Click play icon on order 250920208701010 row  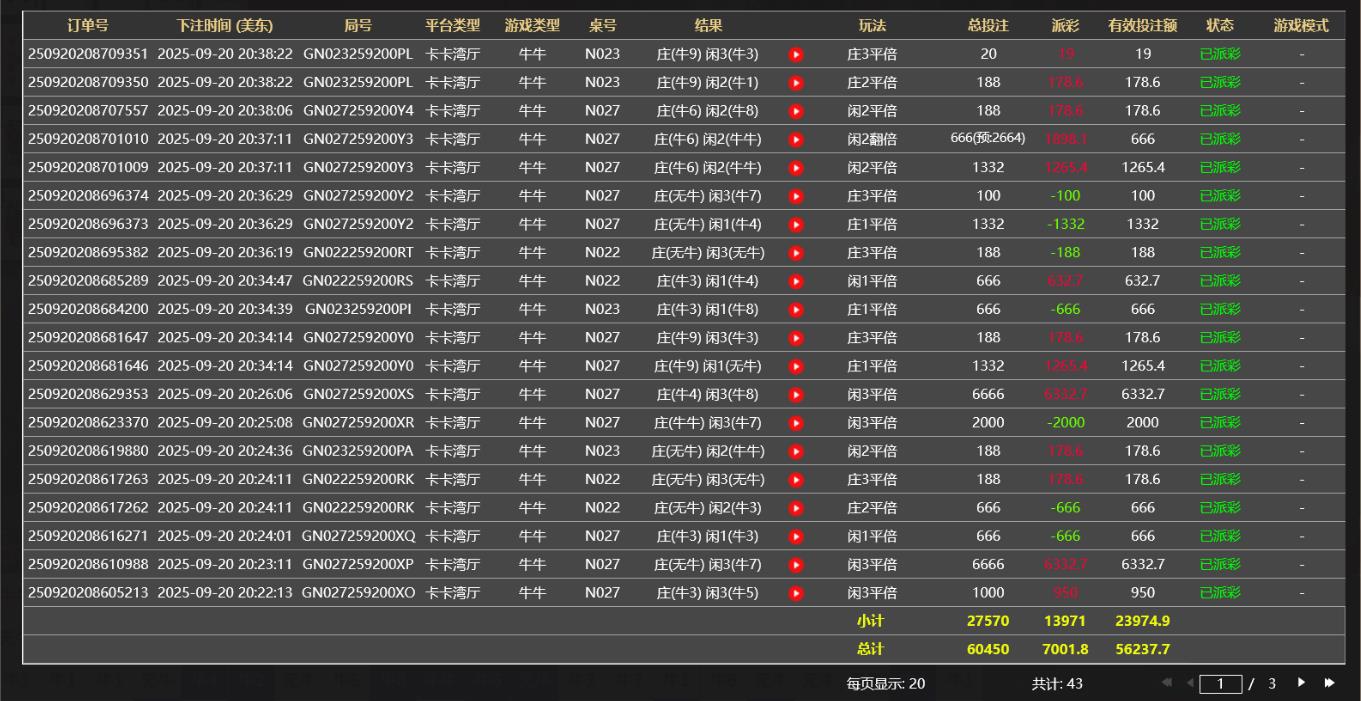coord(796,139)
